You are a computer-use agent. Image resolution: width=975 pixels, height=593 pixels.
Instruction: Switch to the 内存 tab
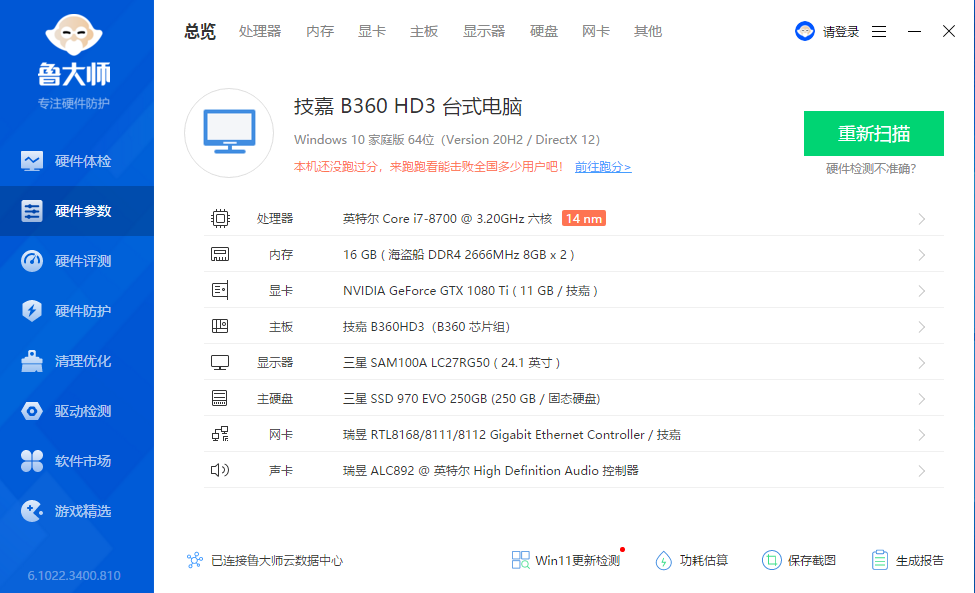[x=320, y=31]
